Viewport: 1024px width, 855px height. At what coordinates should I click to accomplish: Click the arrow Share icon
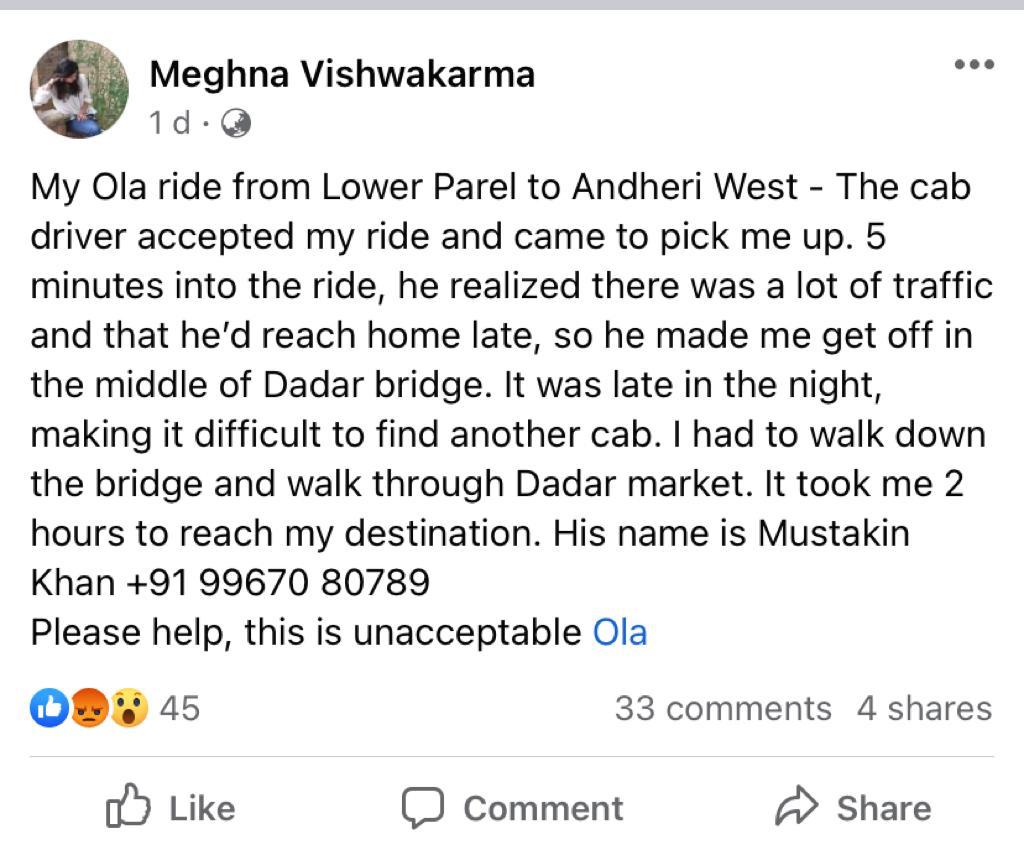click(x=796, y=807)
